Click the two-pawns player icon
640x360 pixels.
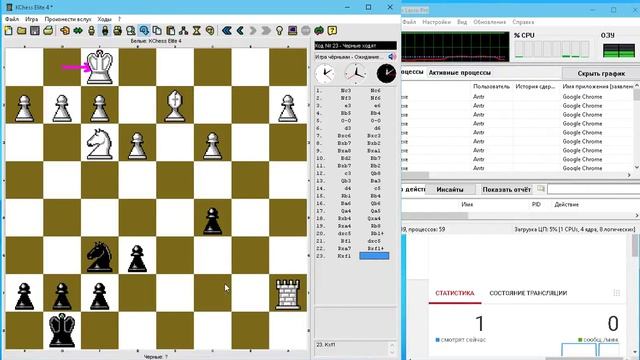click(x=118, y=31)
